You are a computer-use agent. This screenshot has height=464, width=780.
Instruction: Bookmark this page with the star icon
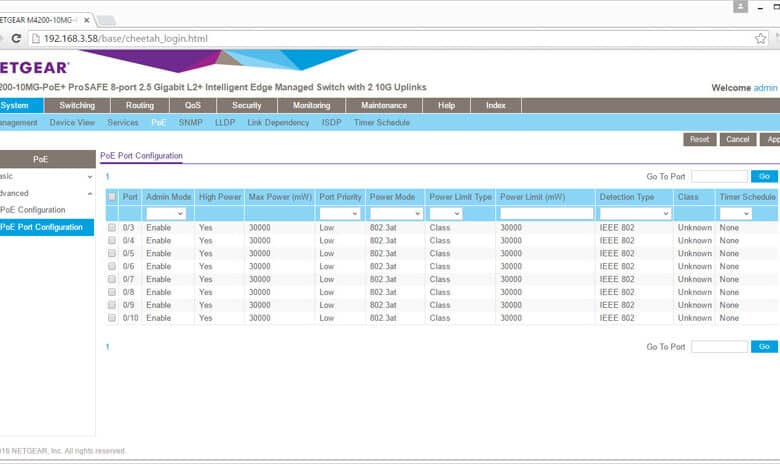click(x=760, y=38)
